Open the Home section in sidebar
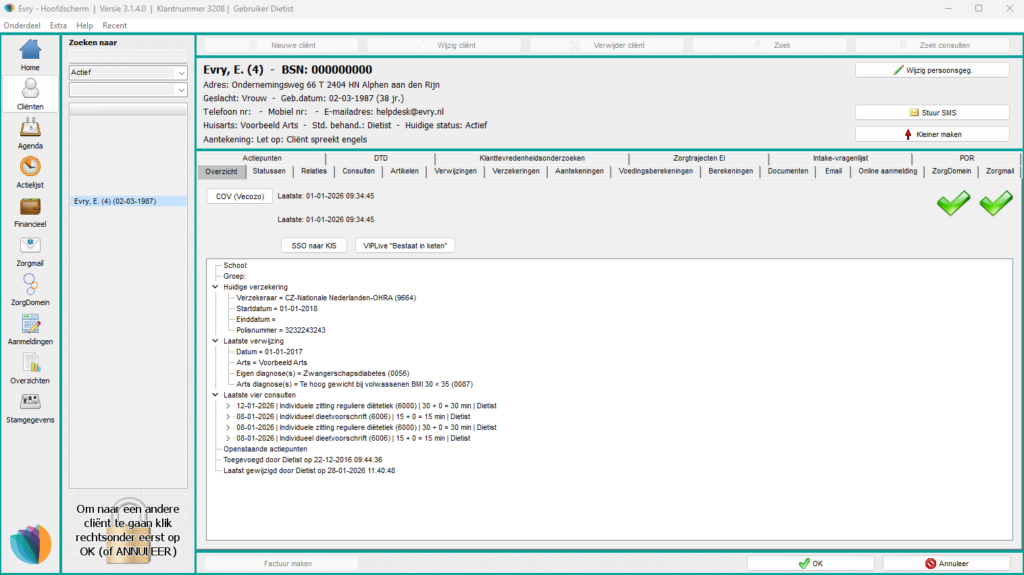The image size is (1024, 575). point(30,55)
